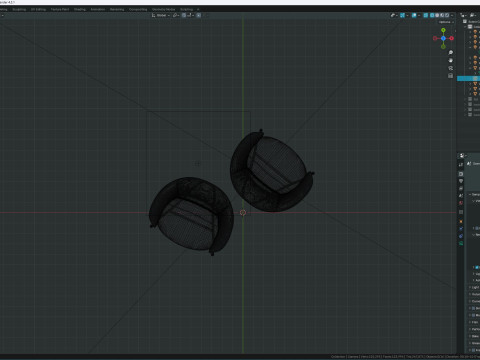Open the green Object Data properties tab
The height and width of the screenshot is (360, 480).
click(461, 243)
